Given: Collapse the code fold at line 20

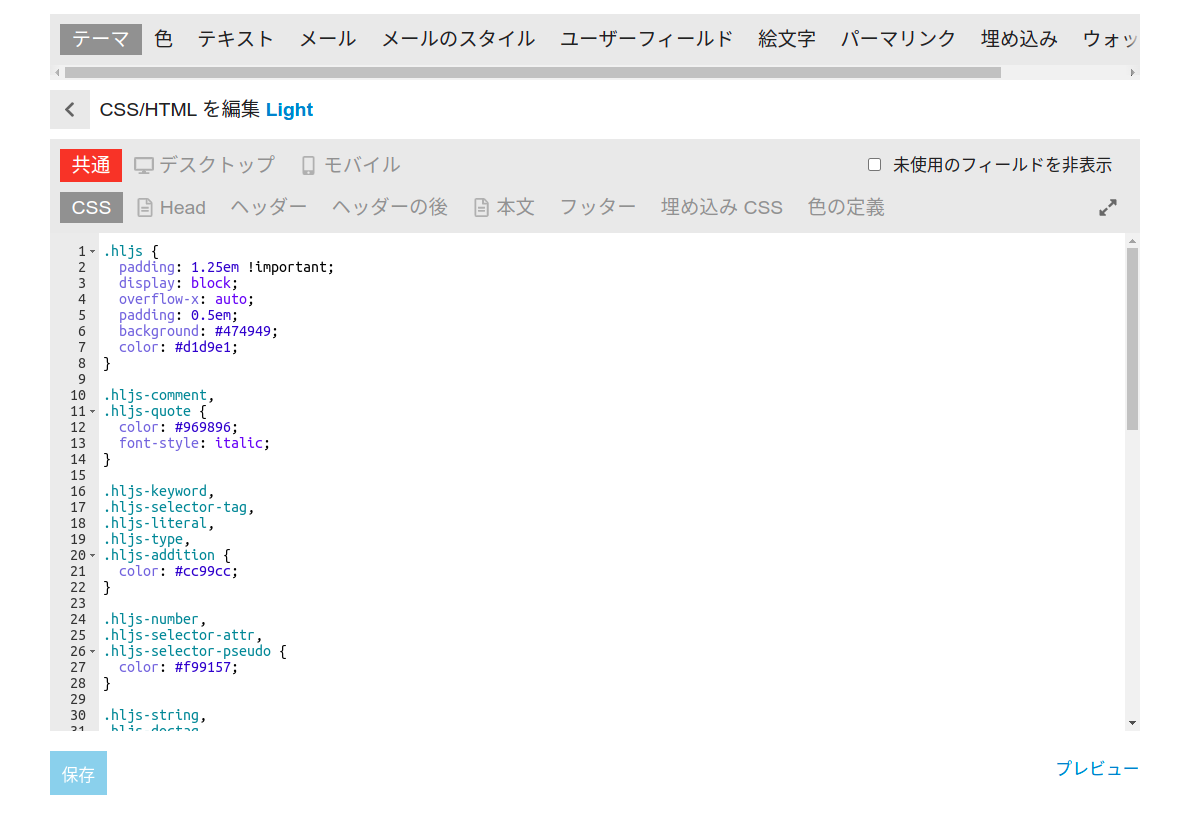Looking at the screenshot, I should pyautogui.click(x=93, y=556).
